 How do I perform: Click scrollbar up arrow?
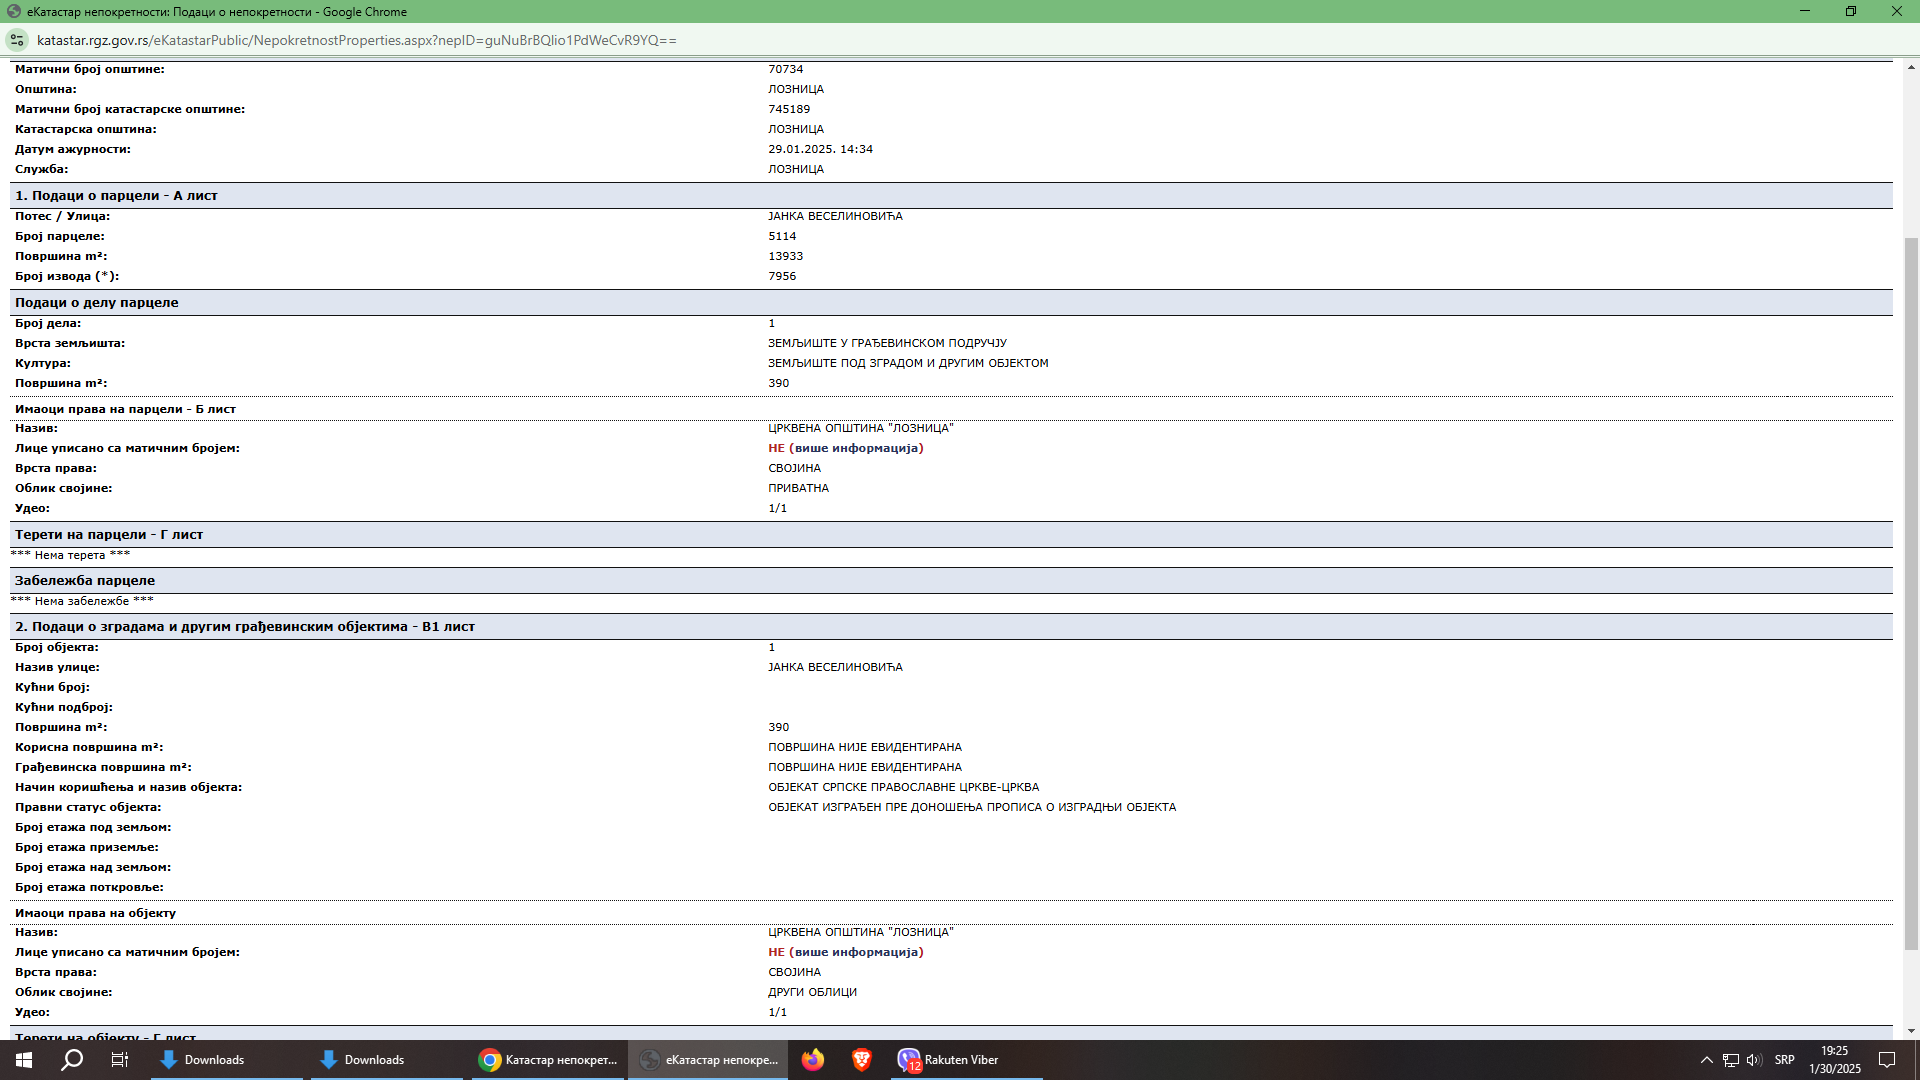point(1911,68)
